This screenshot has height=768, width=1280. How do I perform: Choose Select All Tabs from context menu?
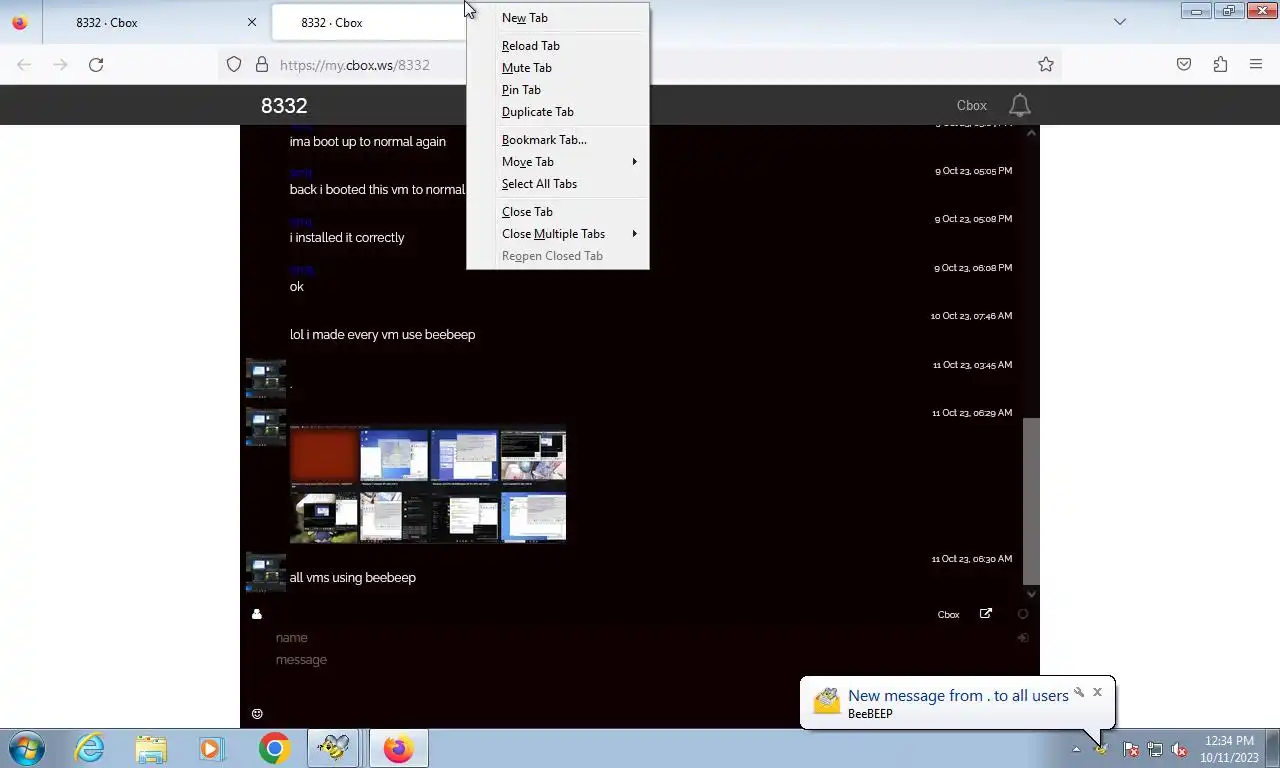pos(558,184)
